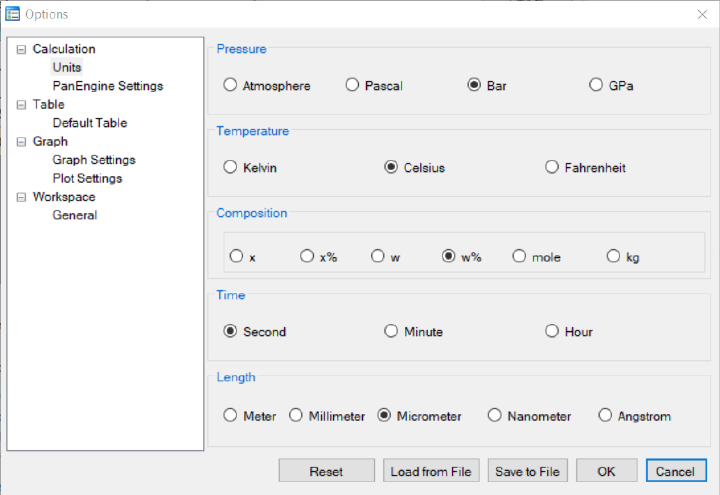Image resolution: width=720 pixels, height=495 pixels.
Task: Click the Reset button
Action: (x=326, y=471)
